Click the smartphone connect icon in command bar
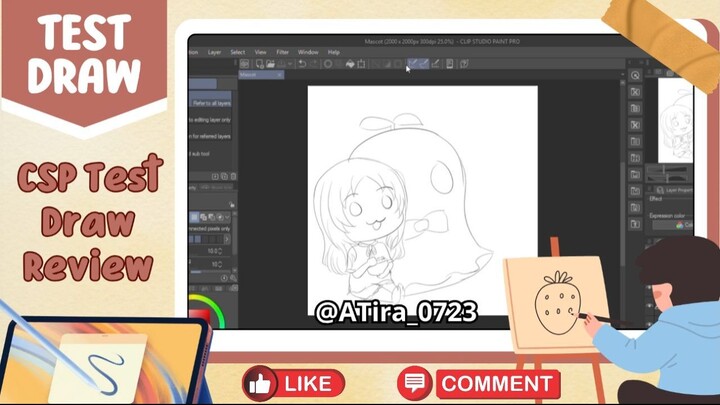This screenshot has width=720, height=405. click(449, 64)
